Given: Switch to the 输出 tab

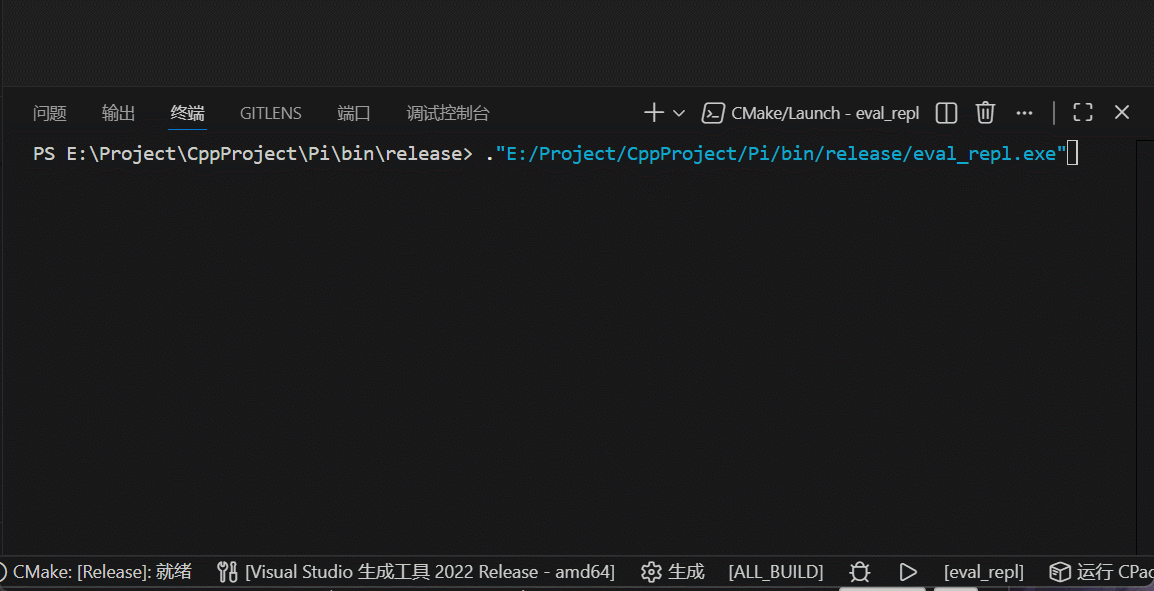Looking at the screenshot, I should pyautogui.click(x=118, y=113).
